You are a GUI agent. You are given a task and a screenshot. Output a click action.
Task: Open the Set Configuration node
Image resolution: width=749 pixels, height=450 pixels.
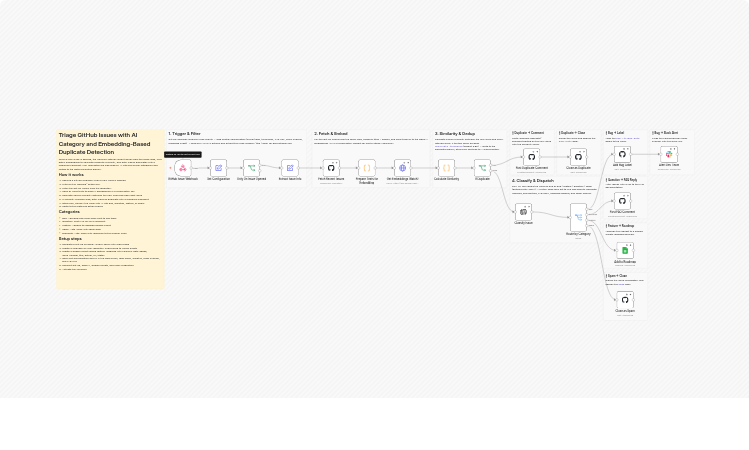click(218, 168)
